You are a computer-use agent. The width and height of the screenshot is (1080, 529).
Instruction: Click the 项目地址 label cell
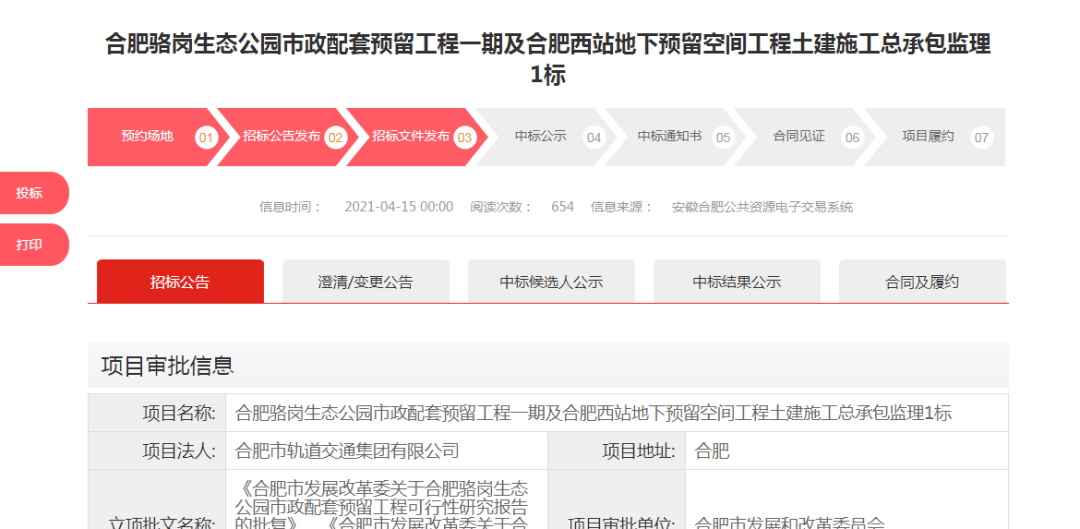[616, 451]
